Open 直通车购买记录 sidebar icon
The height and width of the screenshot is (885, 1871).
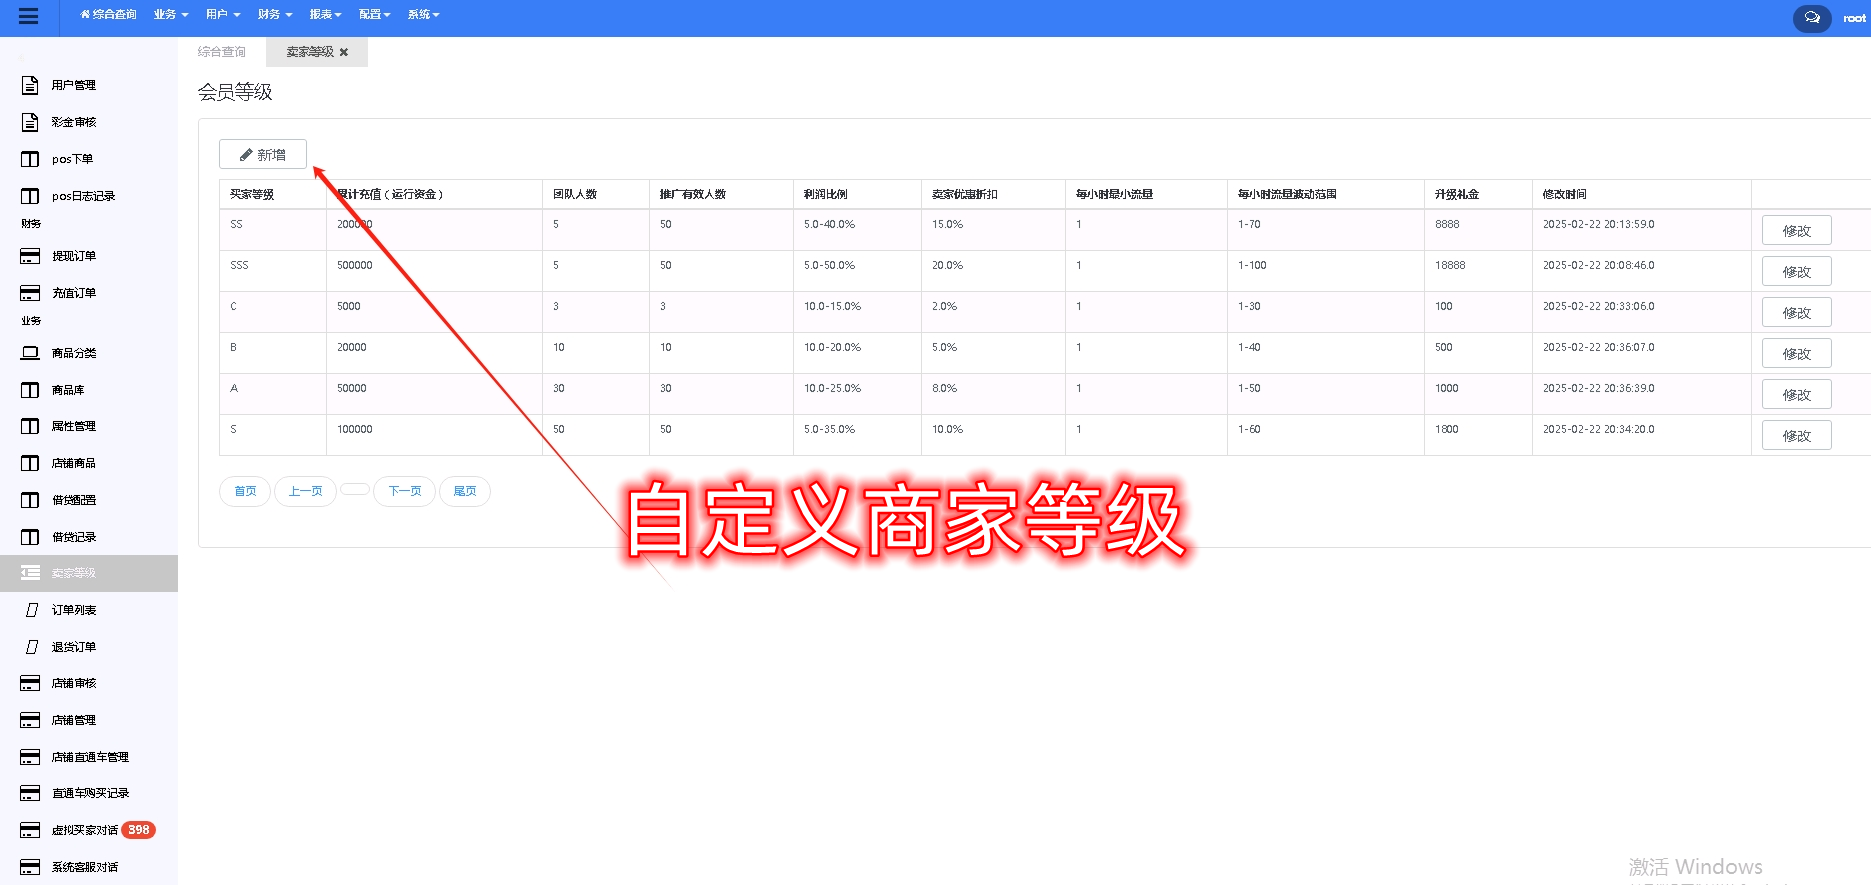pyautogui.click(x=30, y=793)
